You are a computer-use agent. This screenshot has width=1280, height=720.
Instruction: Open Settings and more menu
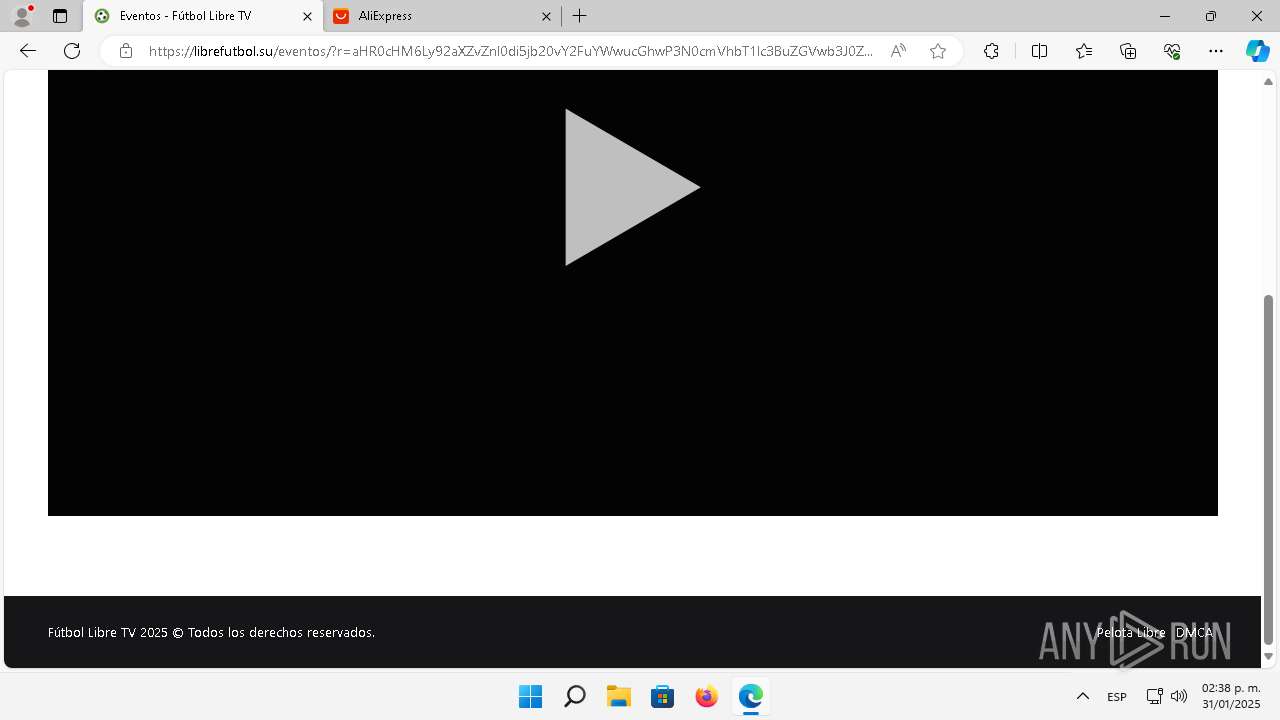coord(1216,51)
